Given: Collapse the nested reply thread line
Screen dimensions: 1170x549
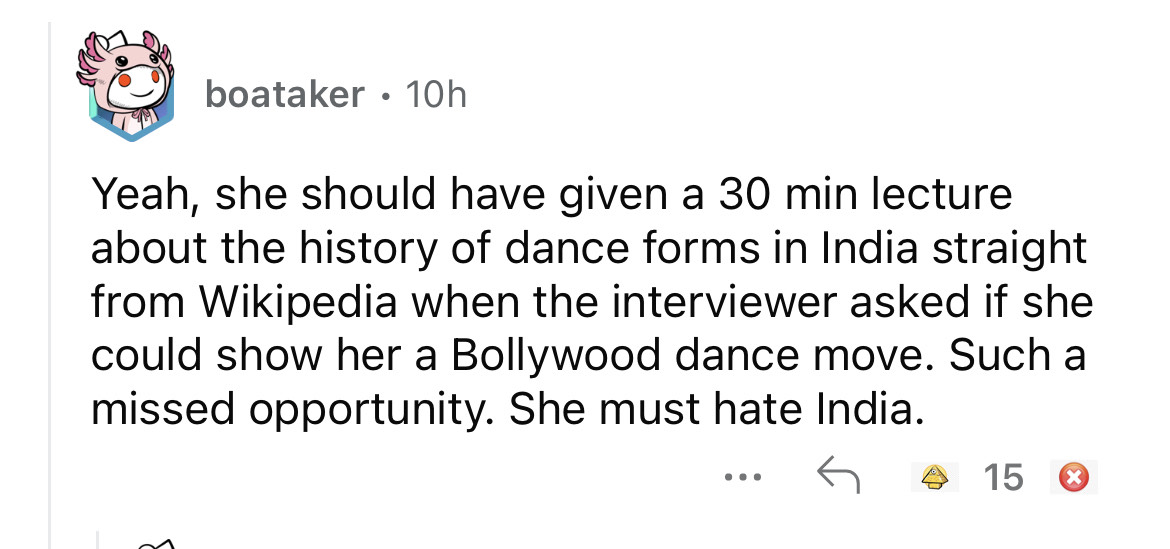Looking at the screenshot, I should [x=98, y=538].
